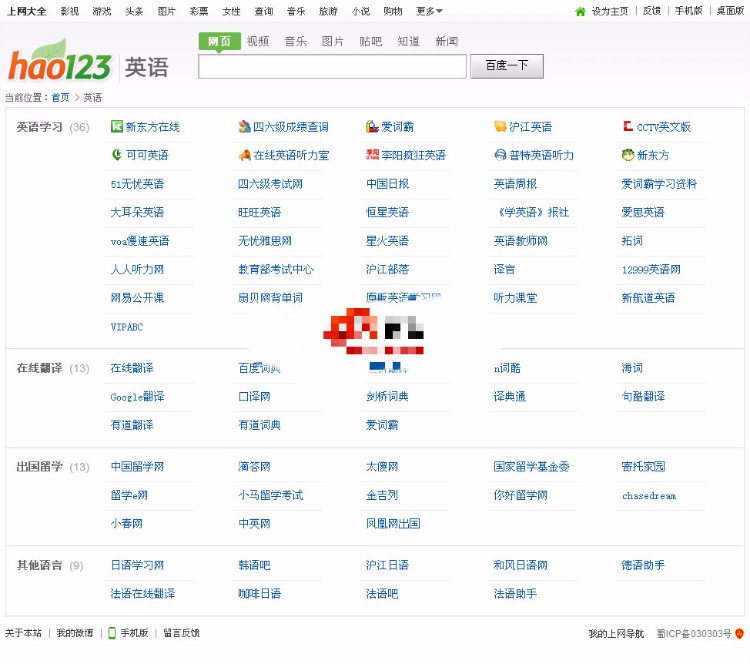Focus the Baidu search input field
750x664 pixels.
(x=332, y=66)
